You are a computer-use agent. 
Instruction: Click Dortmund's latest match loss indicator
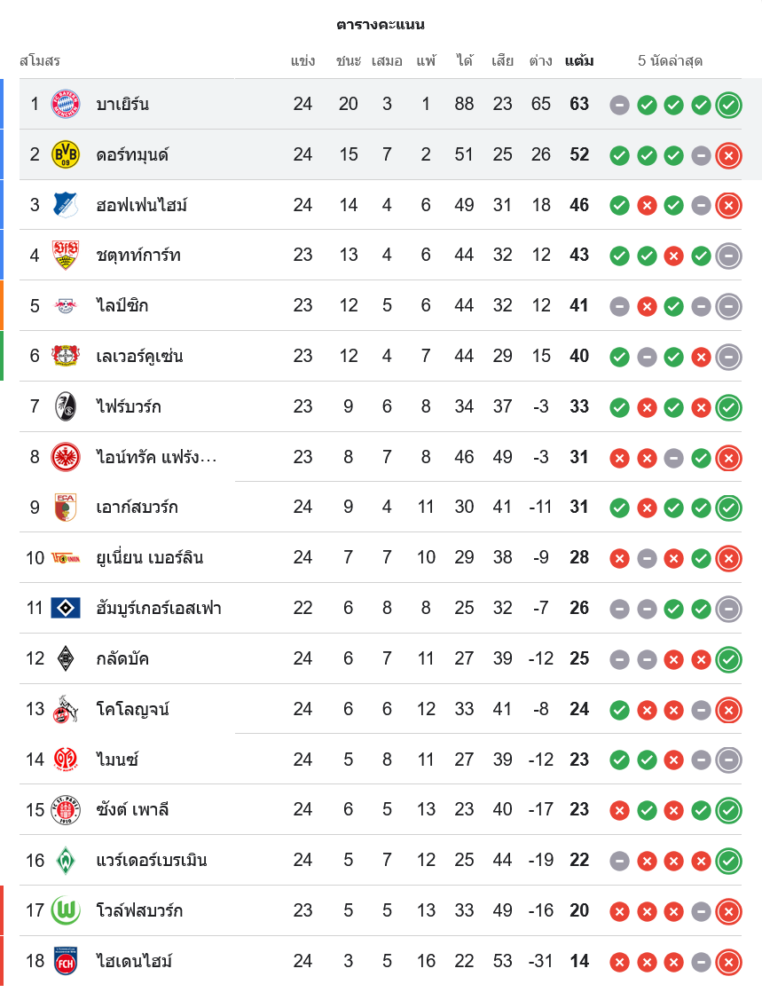pos(729,155)
